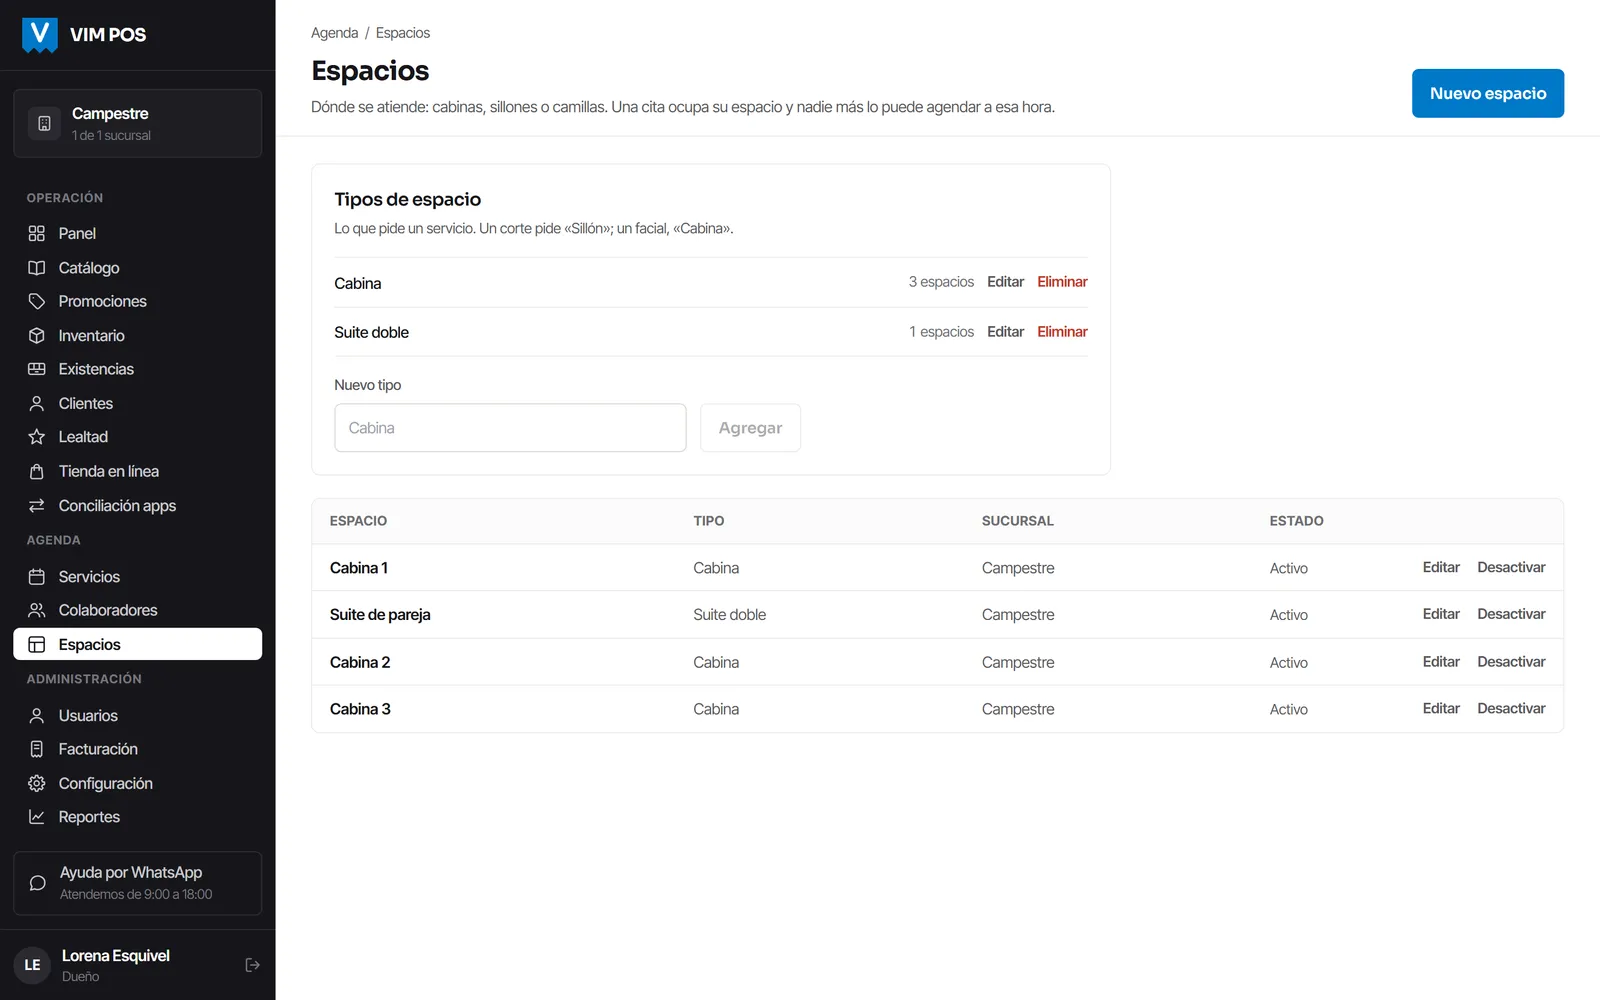This screenshot has width=1600, height=1000.
Task: Open the Agenda breadcrumb link
Action: point(334,33)
